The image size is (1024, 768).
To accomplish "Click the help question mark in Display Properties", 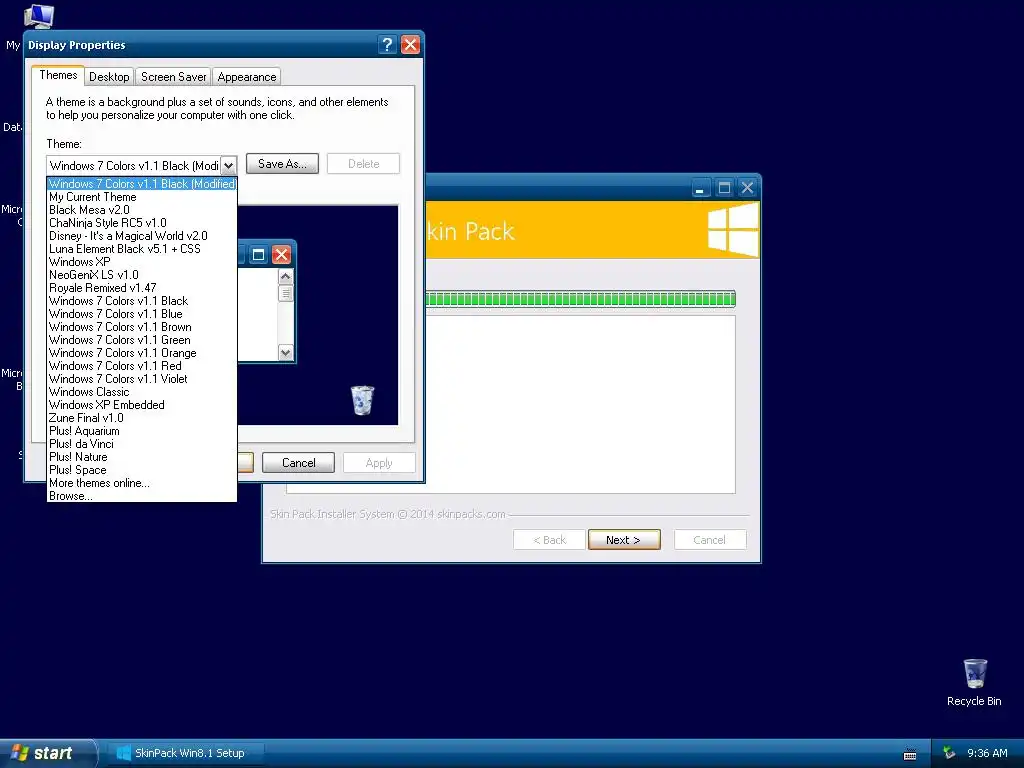I will coord(387,44).
